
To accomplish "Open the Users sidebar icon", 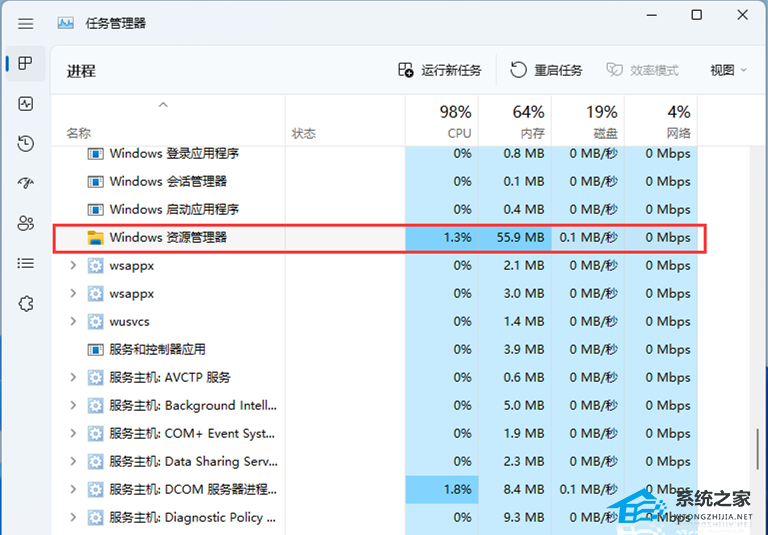I will [25, 223].
